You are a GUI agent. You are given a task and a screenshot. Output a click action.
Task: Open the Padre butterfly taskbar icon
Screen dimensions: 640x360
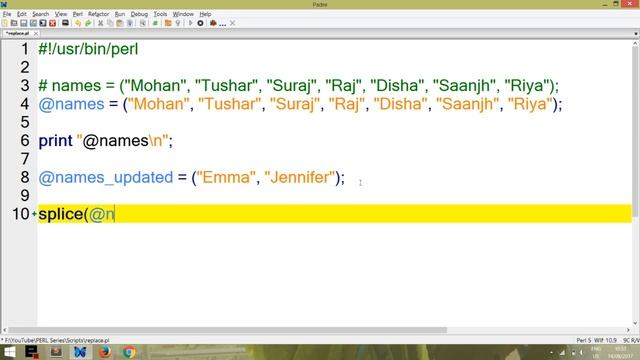(x=80, y=352)
